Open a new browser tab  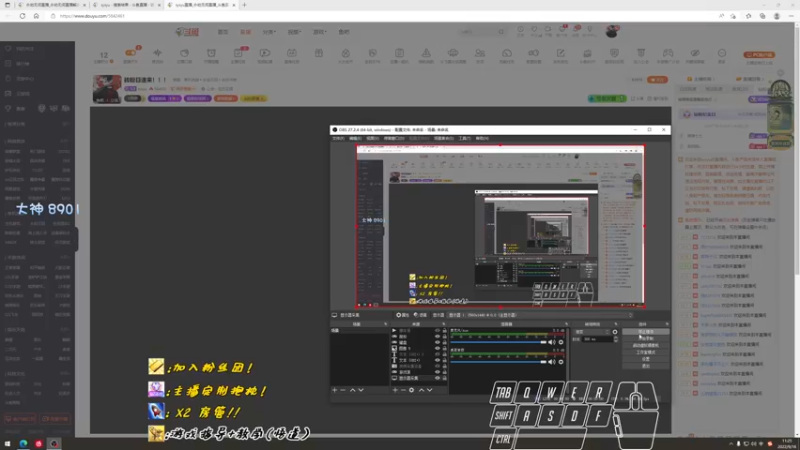pos(244,5)
